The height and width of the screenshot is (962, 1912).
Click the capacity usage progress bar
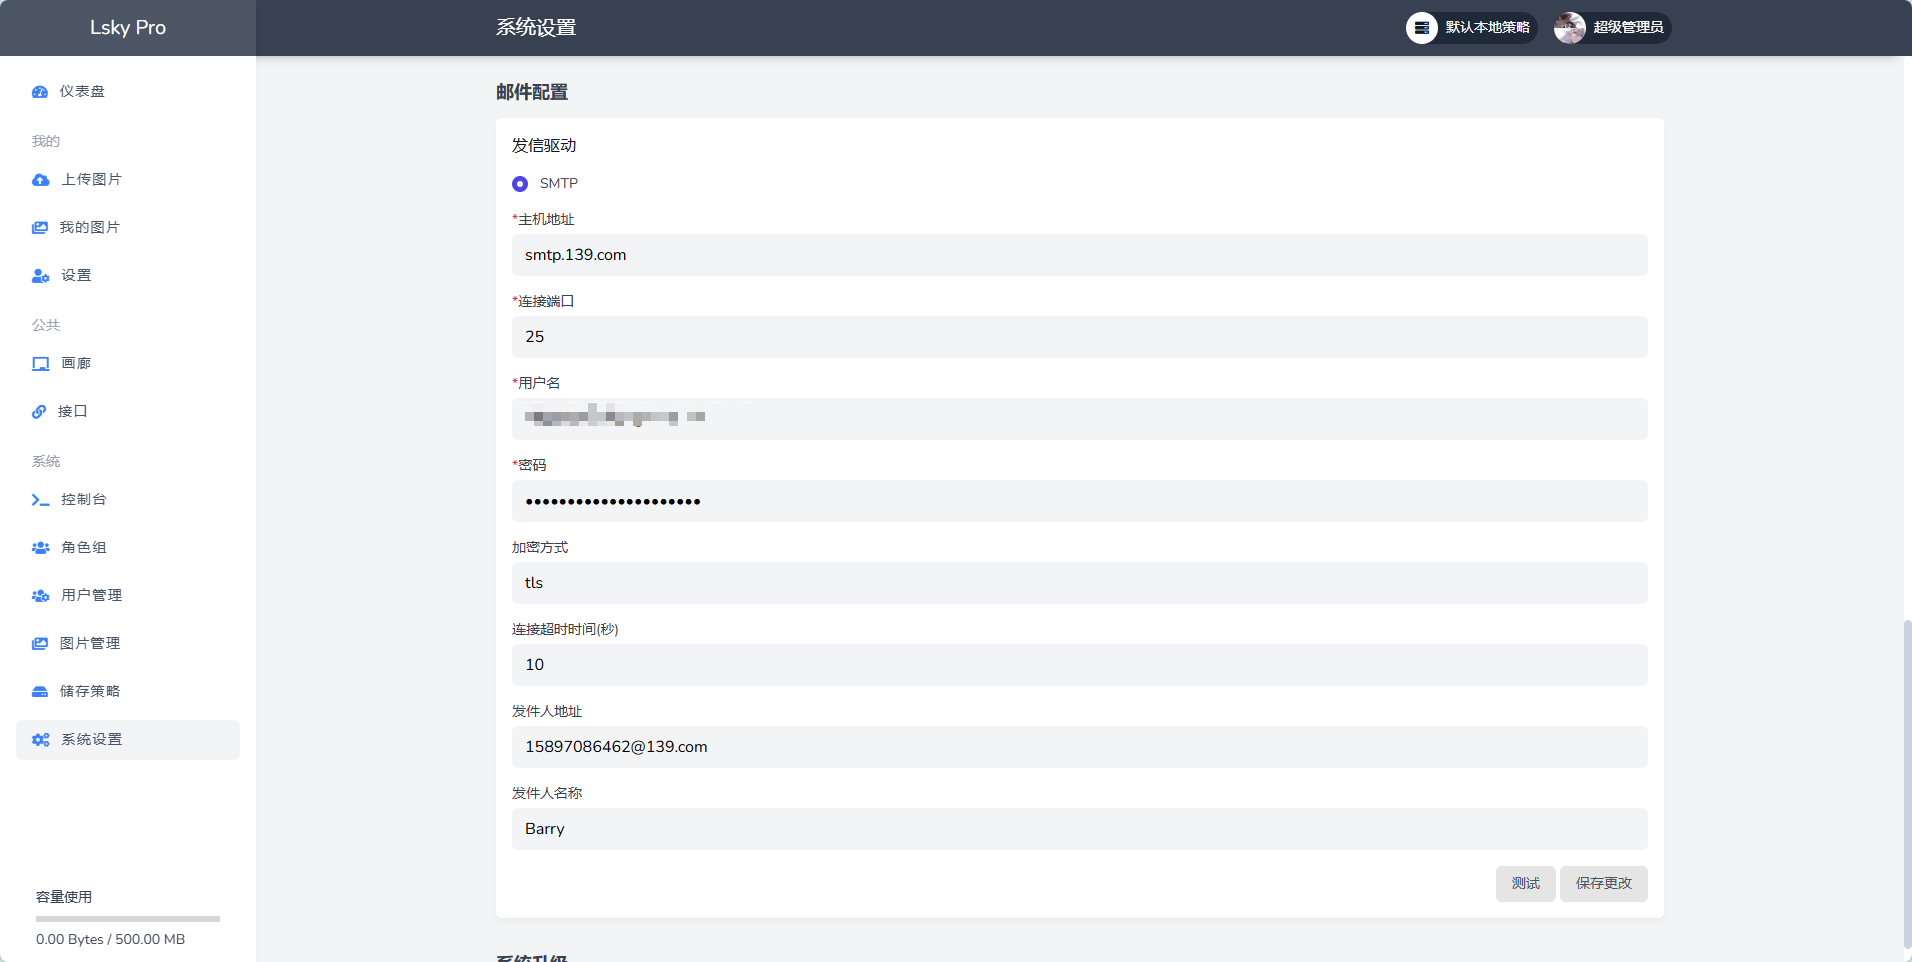(x=128, y=919)
